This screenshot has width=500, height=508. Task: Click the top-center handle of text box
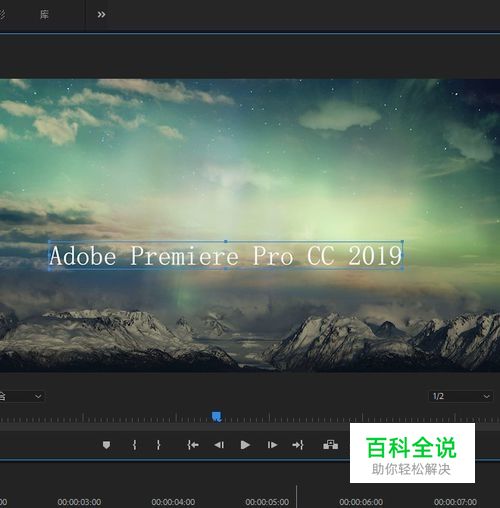226,241
